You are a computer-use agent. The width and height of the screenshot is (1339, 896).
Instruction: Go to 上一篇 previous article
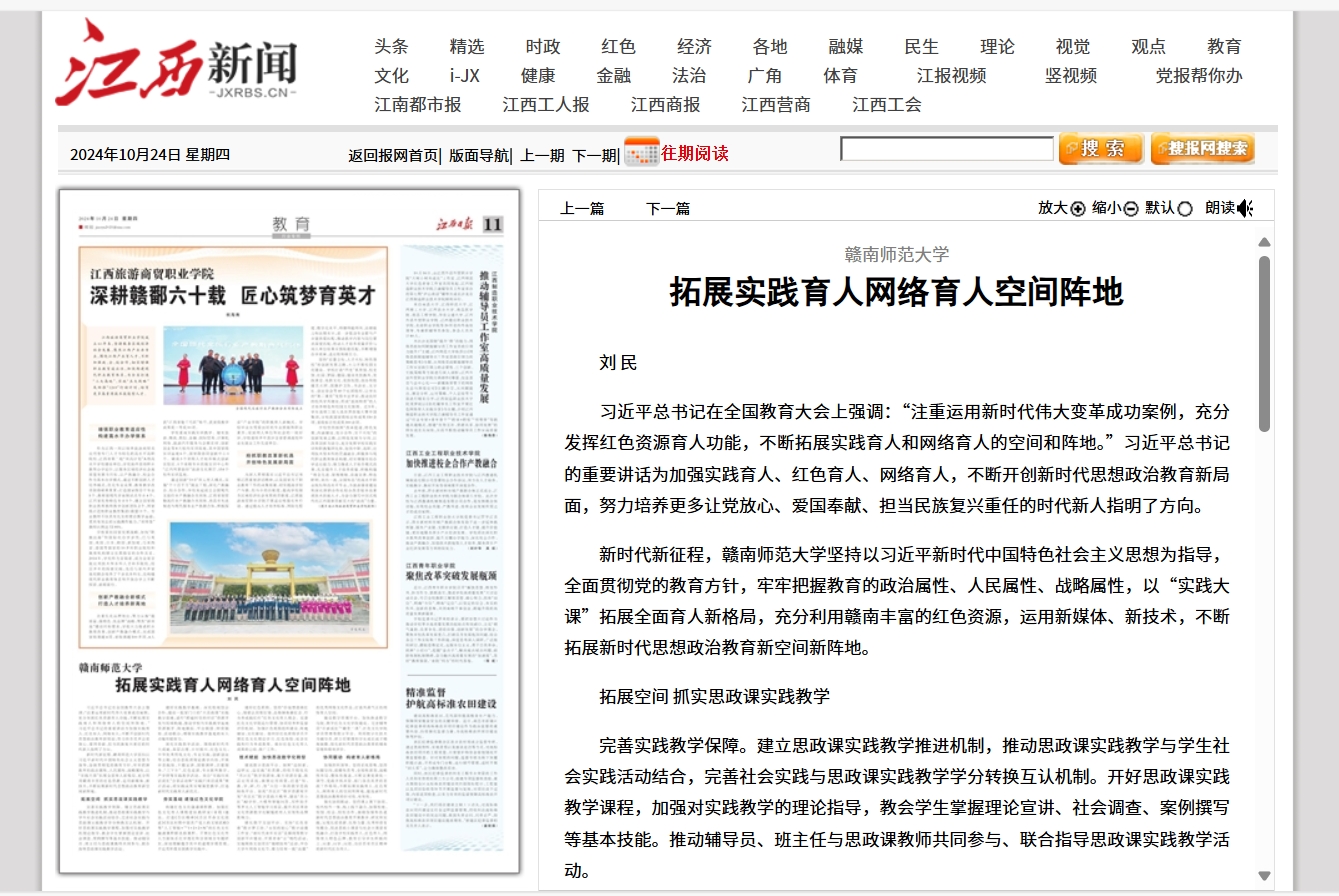coord(582,208)
